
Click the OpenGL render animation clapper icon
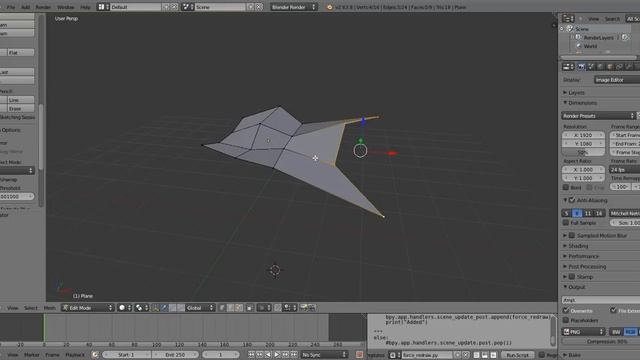[x=312, y=308]
